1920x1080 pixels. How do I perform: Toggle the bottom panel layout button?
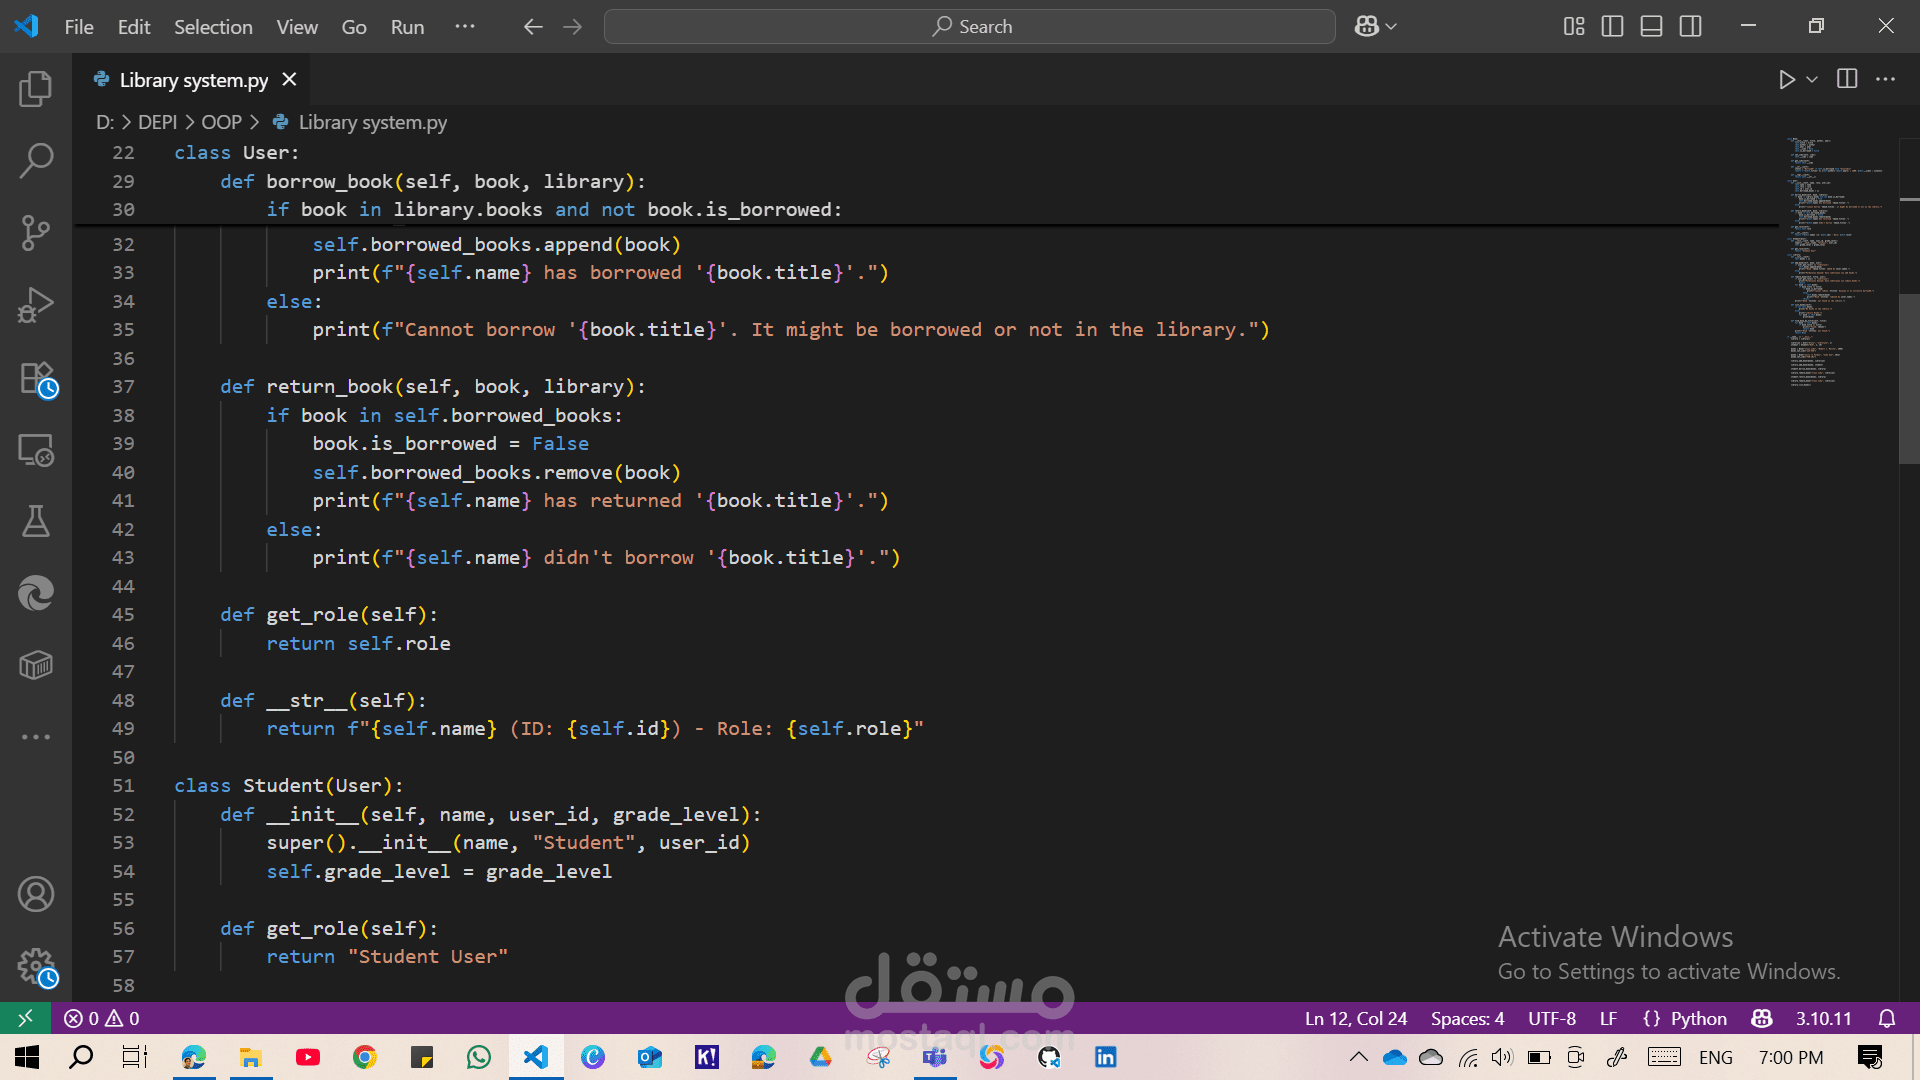tap(1651, 27)
